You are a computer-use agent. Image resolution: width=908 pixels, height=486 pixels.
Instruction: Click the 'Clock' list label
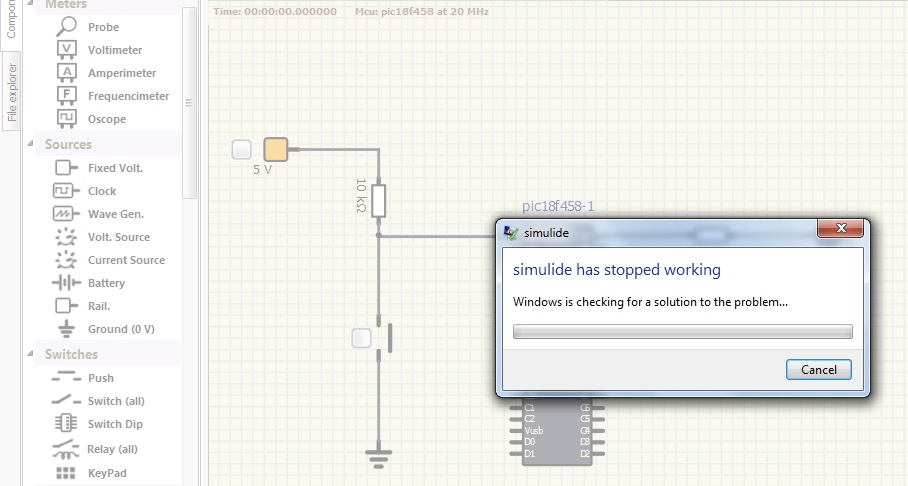102,191
